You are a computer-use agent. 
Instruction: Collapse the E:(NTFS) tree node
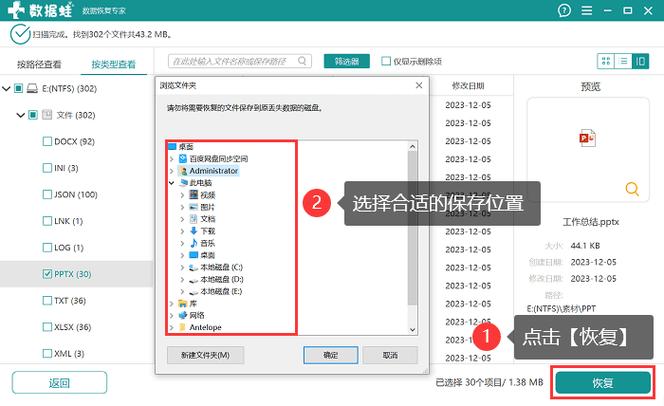pyautogui.click(x=6, y=88)
